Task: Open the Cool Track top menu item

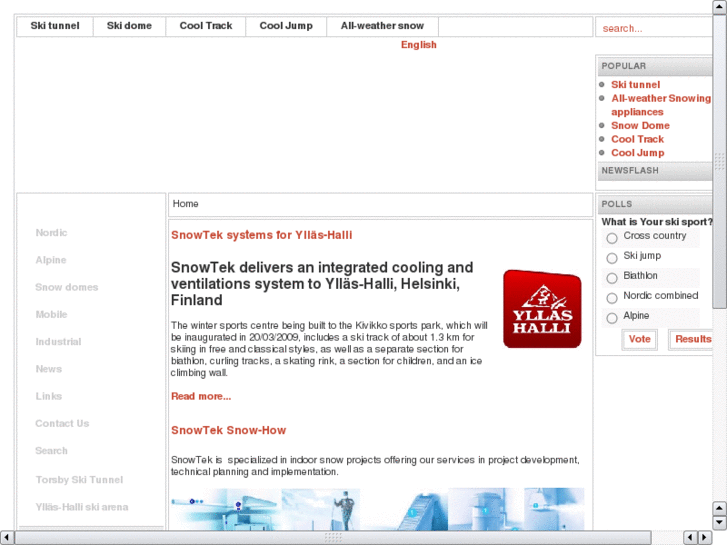Action: pos(206,26)
